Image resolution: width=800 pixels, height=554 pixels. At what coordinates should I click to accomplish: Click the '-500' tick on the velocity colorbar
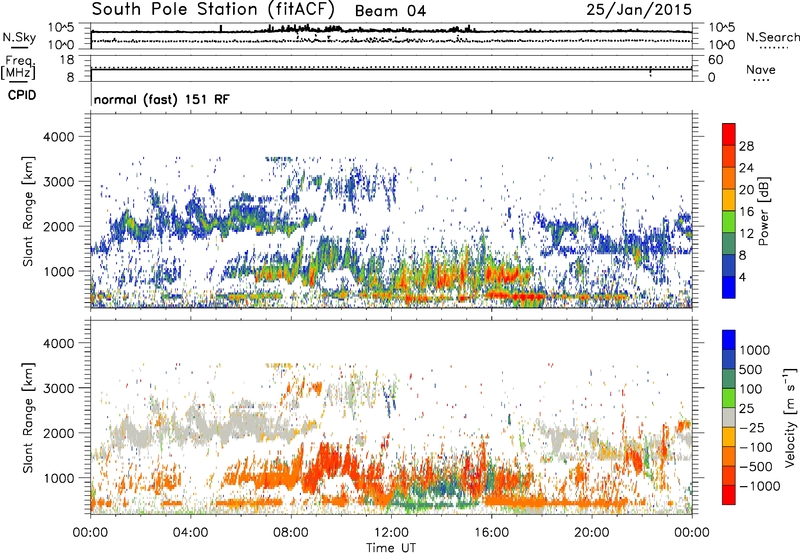pyautogui.click(x=756, y=466)
